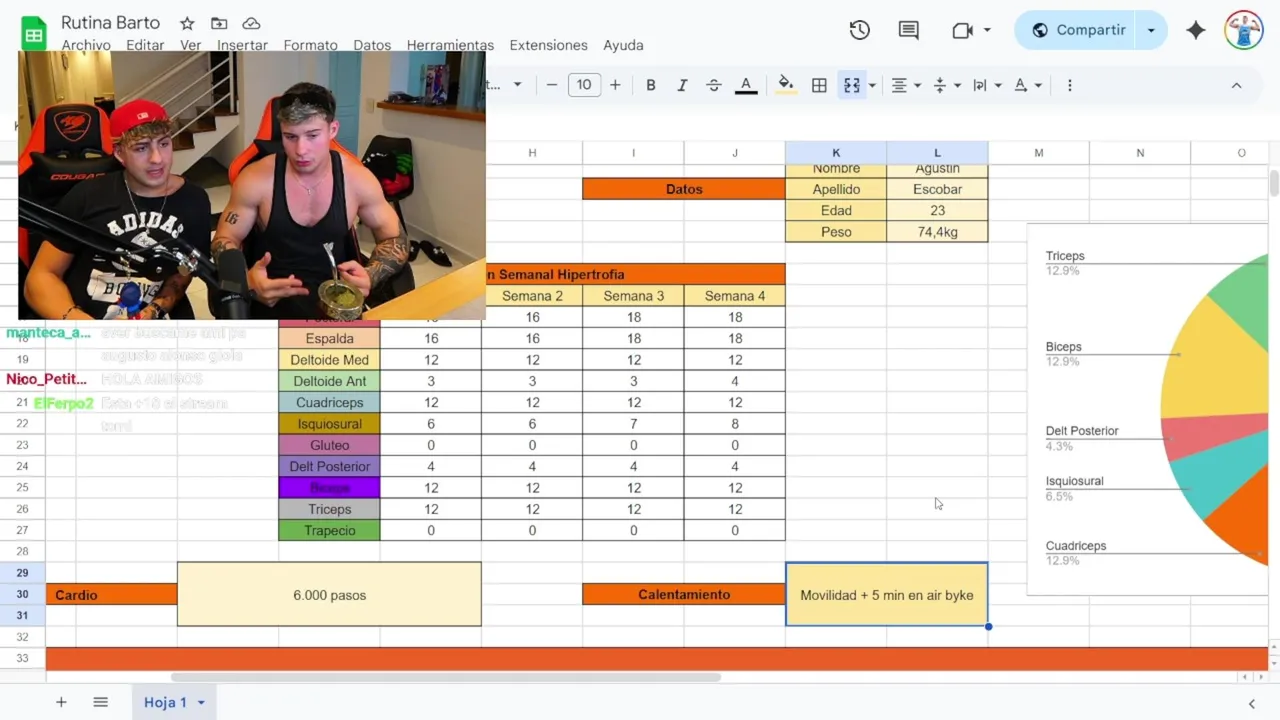Open horizontal align options
The height and width of the screenshot is (720, 1280).
click(x=905, y=85)
